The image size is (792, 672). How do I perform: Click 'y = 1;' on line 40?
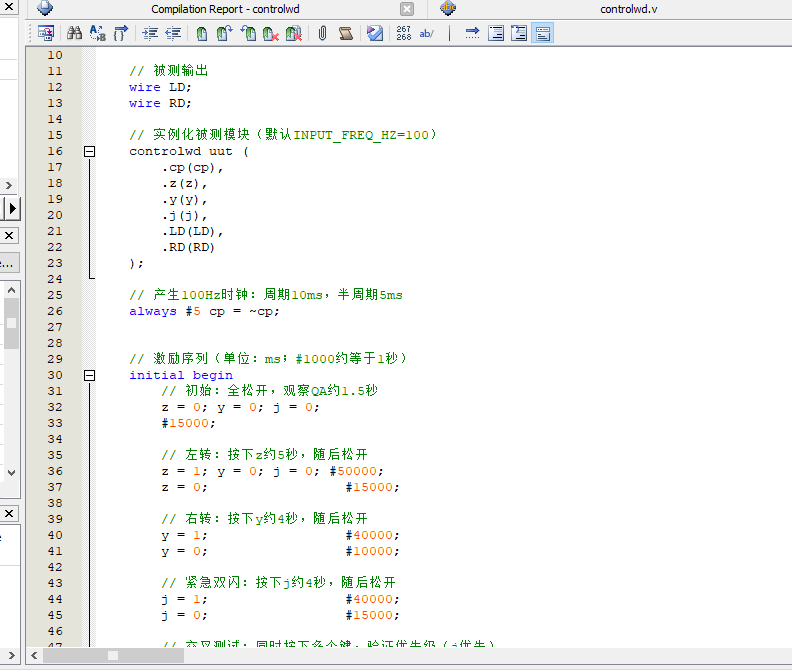(x=184, y=535)
